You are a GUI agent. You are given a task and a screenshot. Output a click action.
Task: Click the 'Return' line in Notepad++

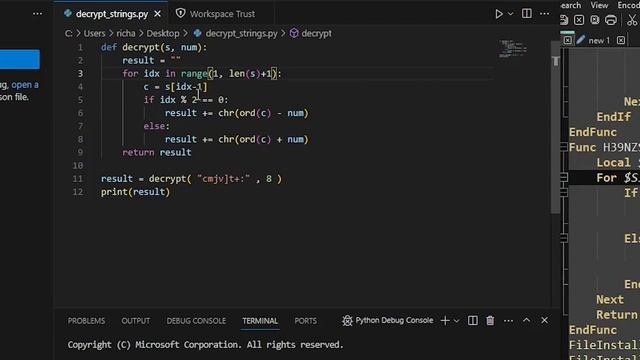tap(617, 315)
